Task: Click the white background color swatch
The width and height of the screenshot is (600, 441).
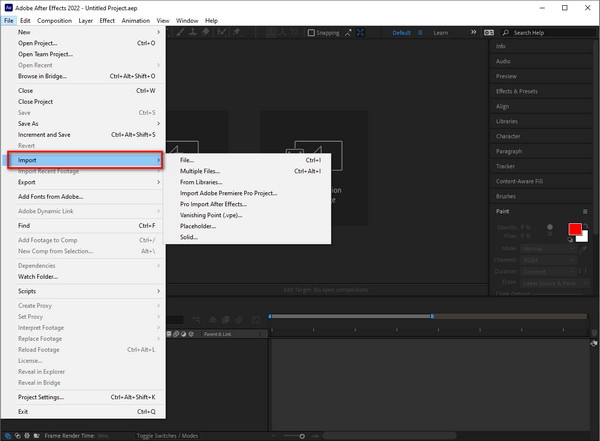Action: [x=584, y=237]
